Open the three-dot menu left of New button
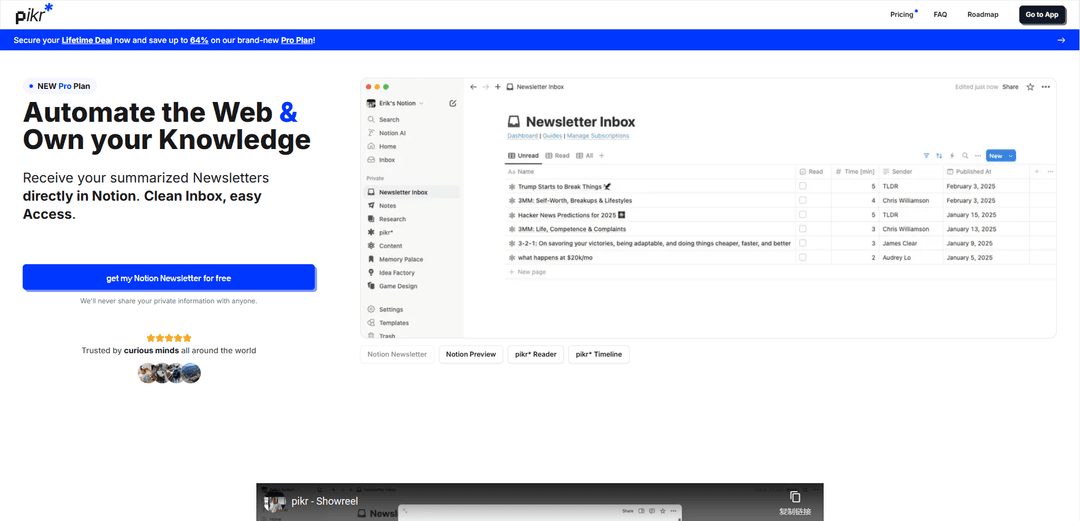Viewport: 1080px width, 521px height. point(978,156)
